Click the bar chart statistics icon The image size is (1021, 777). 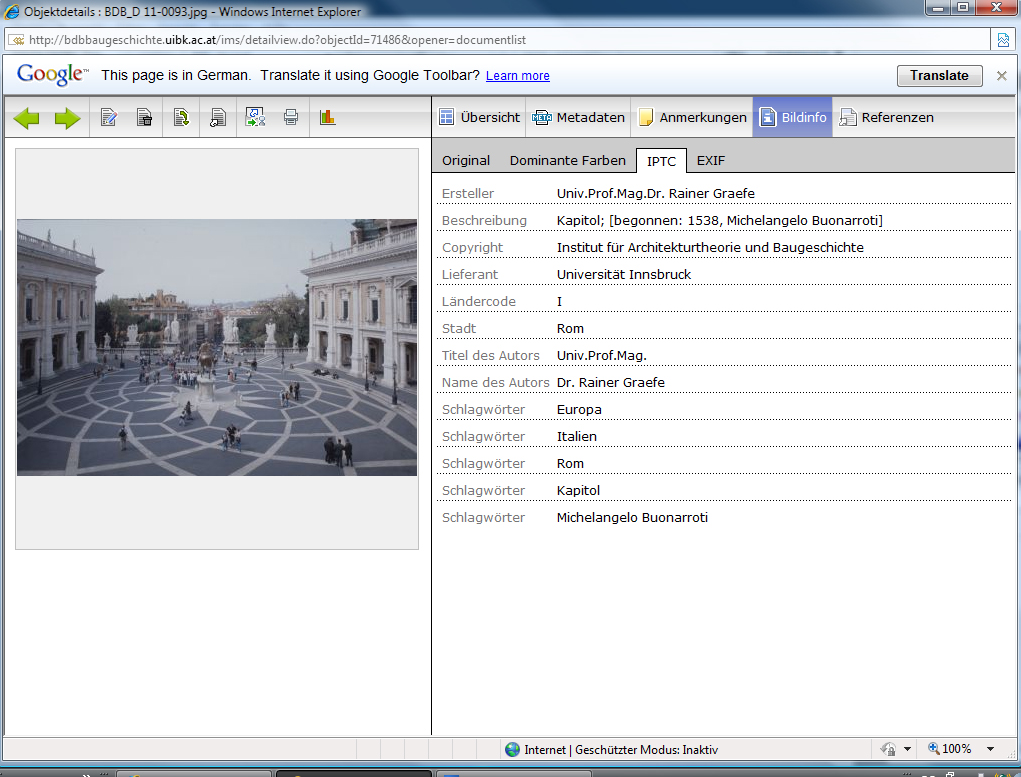tap(328, 117)
